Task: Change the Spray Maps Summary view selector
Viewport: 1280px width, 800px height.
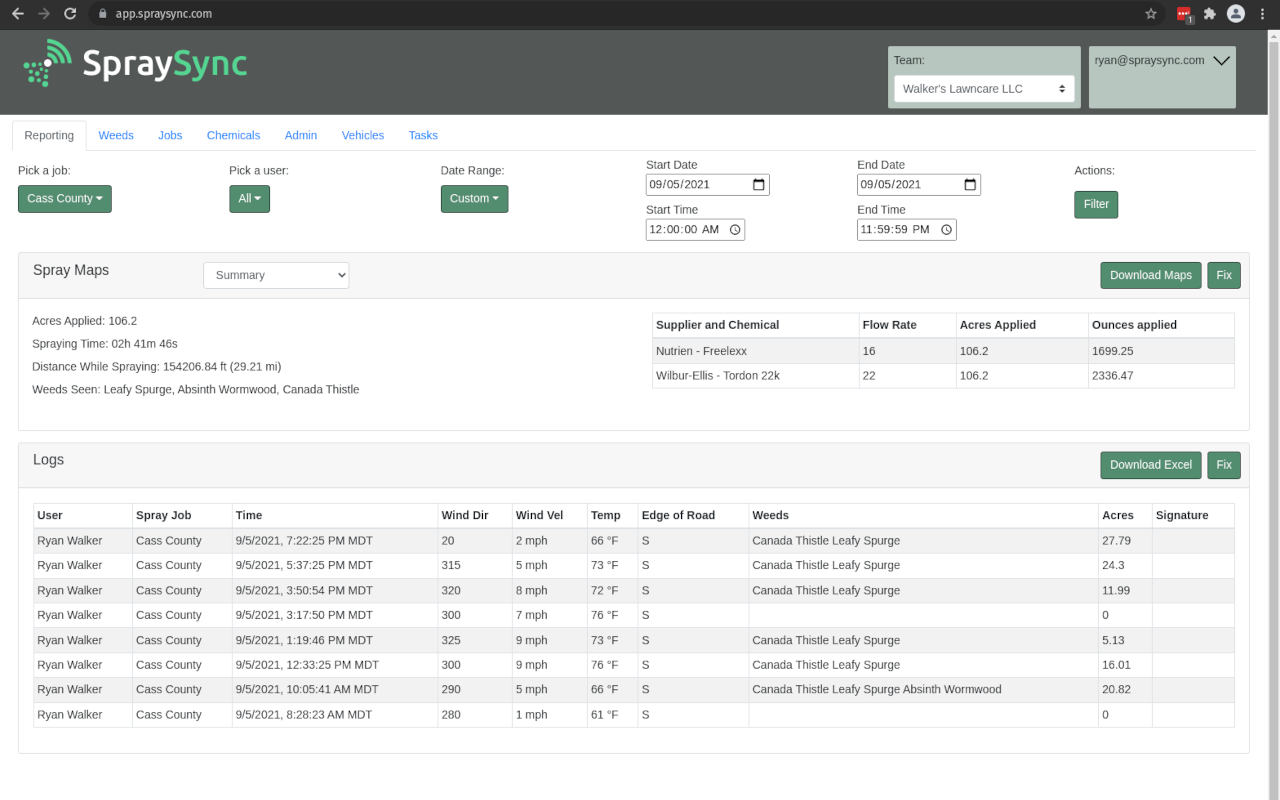Action: pos(276,274)
